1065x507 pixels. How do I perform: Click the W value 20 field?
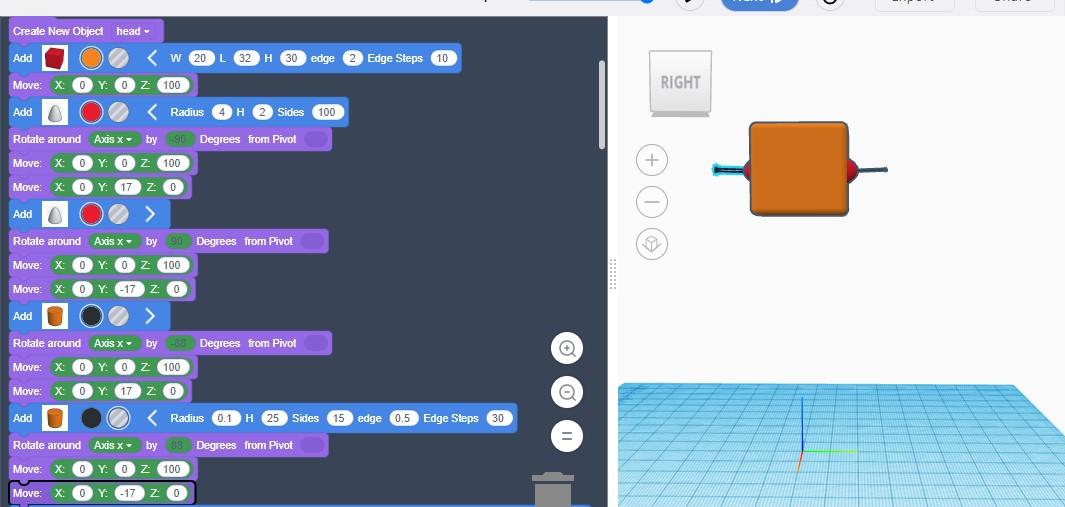tap(200, 58)
